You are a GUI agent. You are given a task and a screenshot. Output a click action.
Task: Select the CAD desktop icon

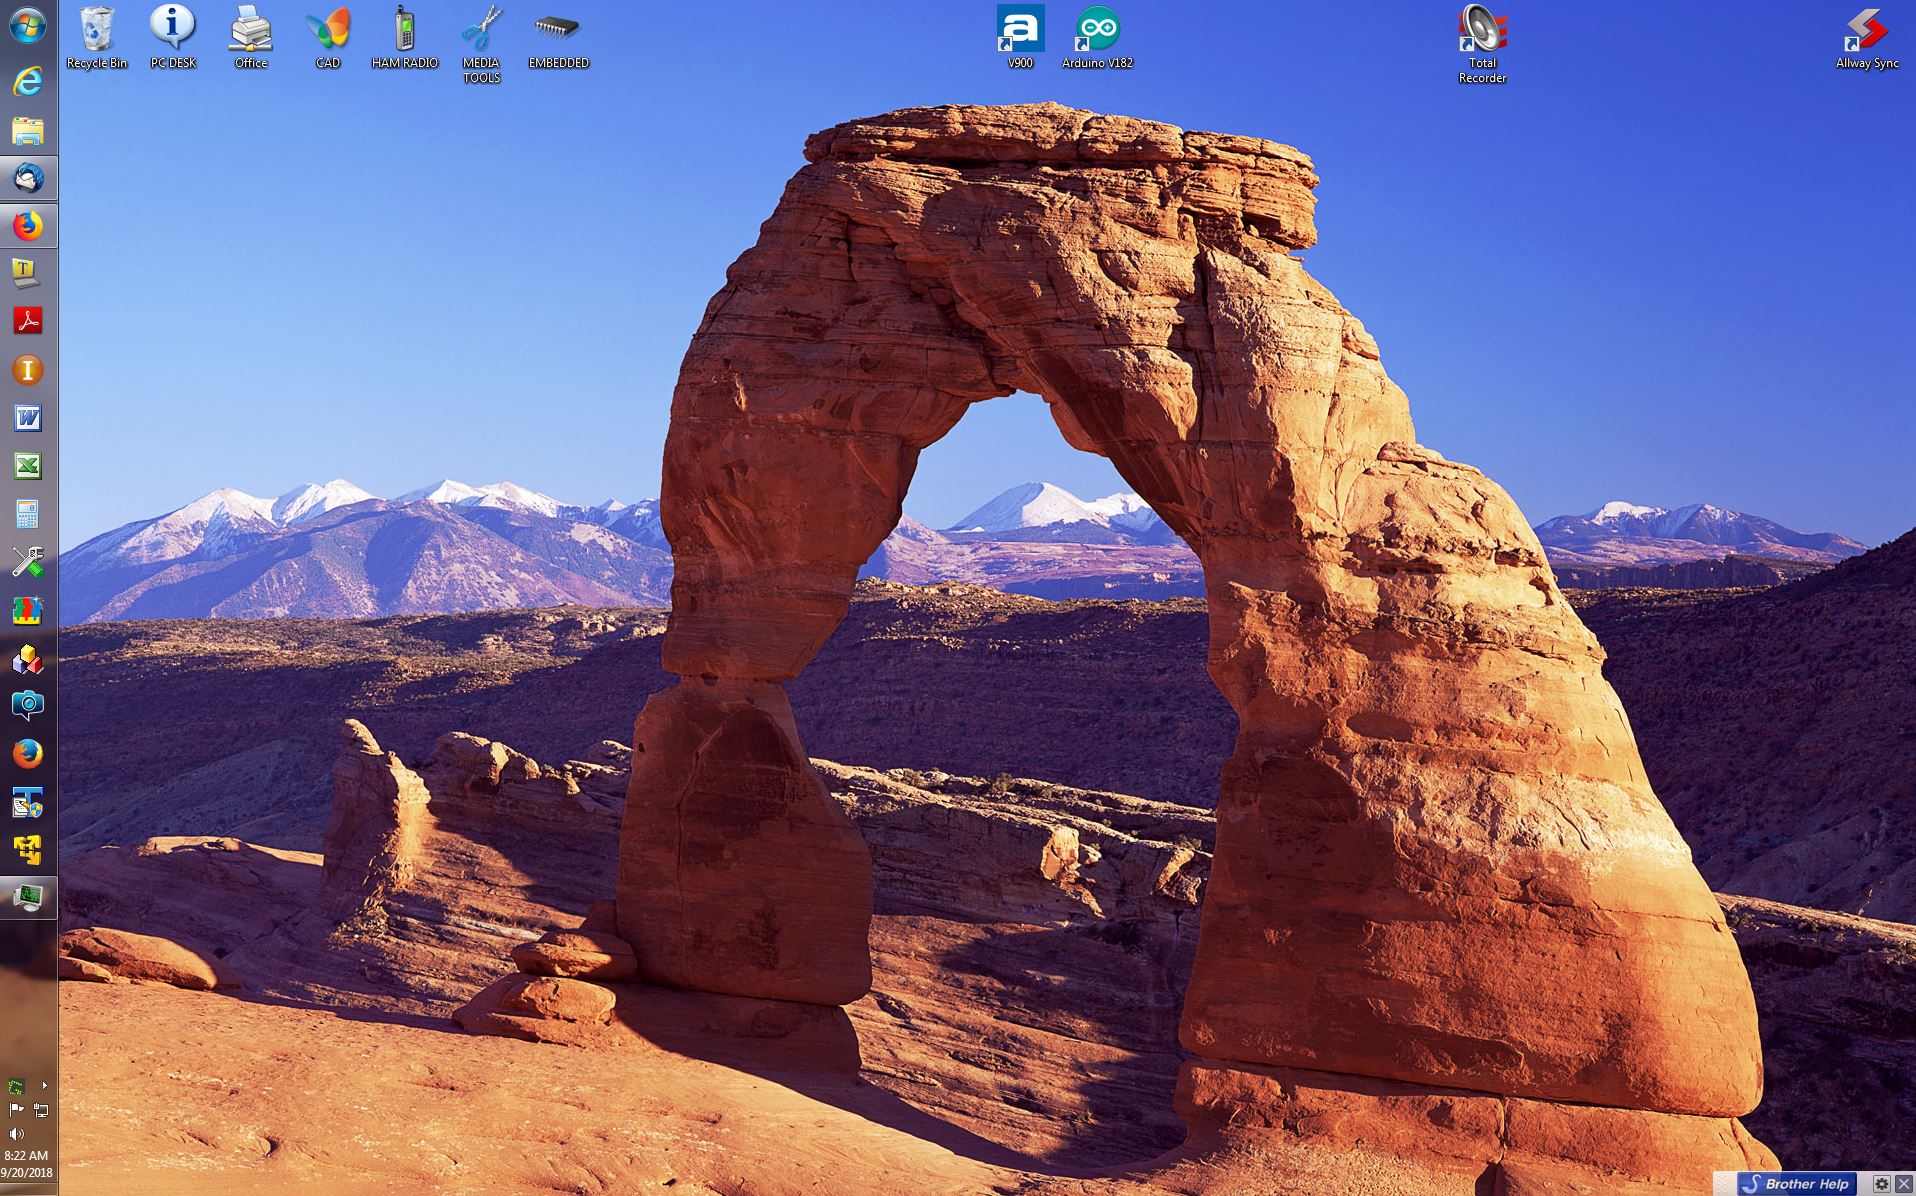click(328, 38)
